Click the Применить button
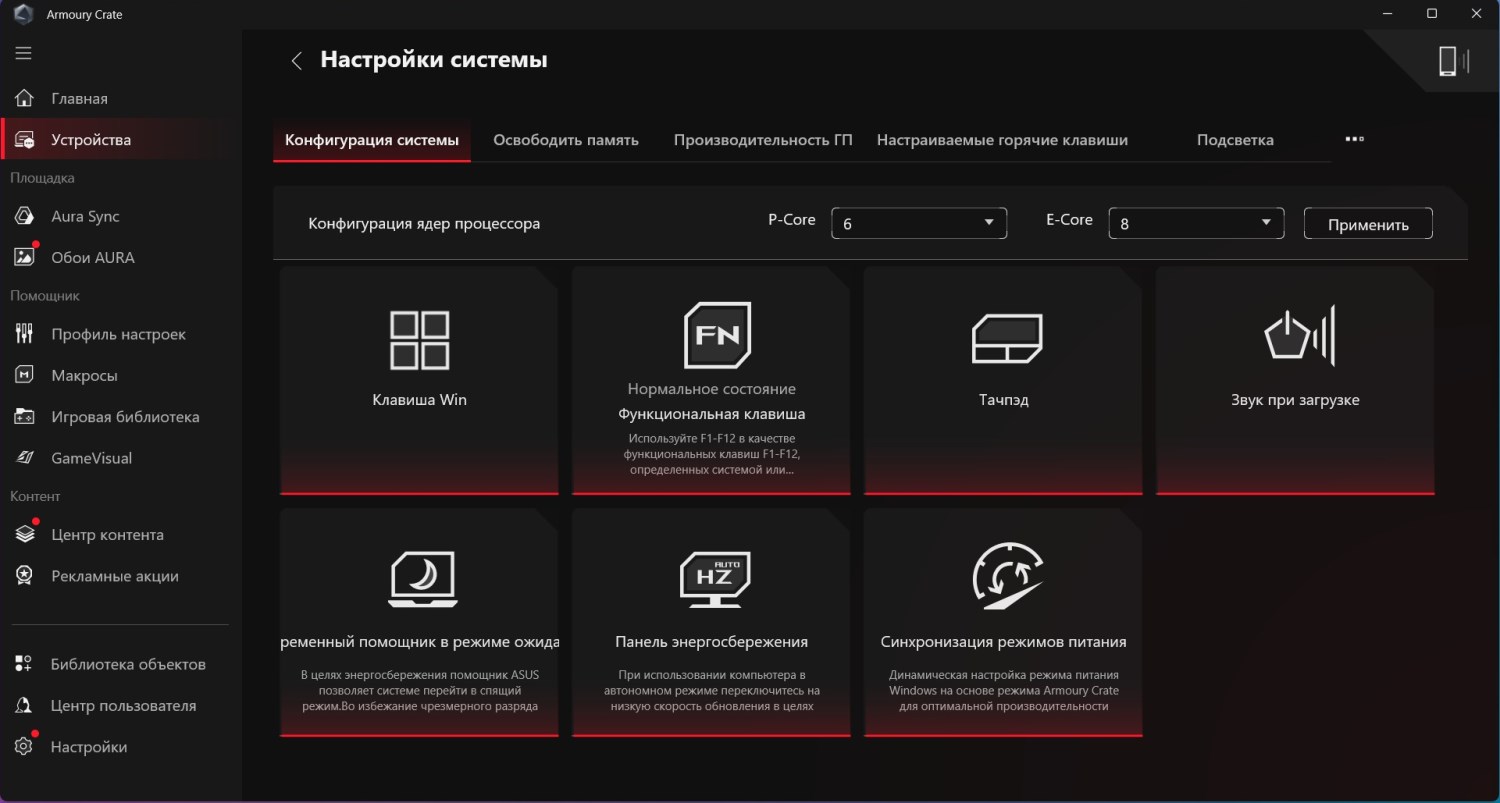This screenshot has width=1500, height=803. [1367, 224]
